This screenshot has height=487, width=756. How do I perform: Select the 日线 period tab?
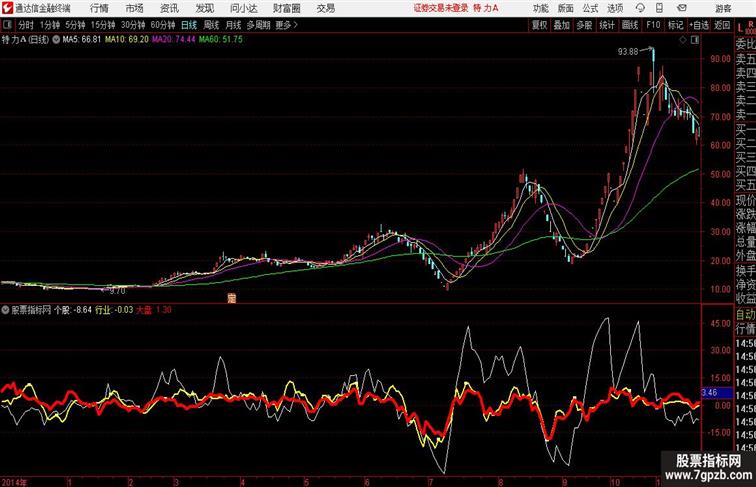click(x=189, y=25)
